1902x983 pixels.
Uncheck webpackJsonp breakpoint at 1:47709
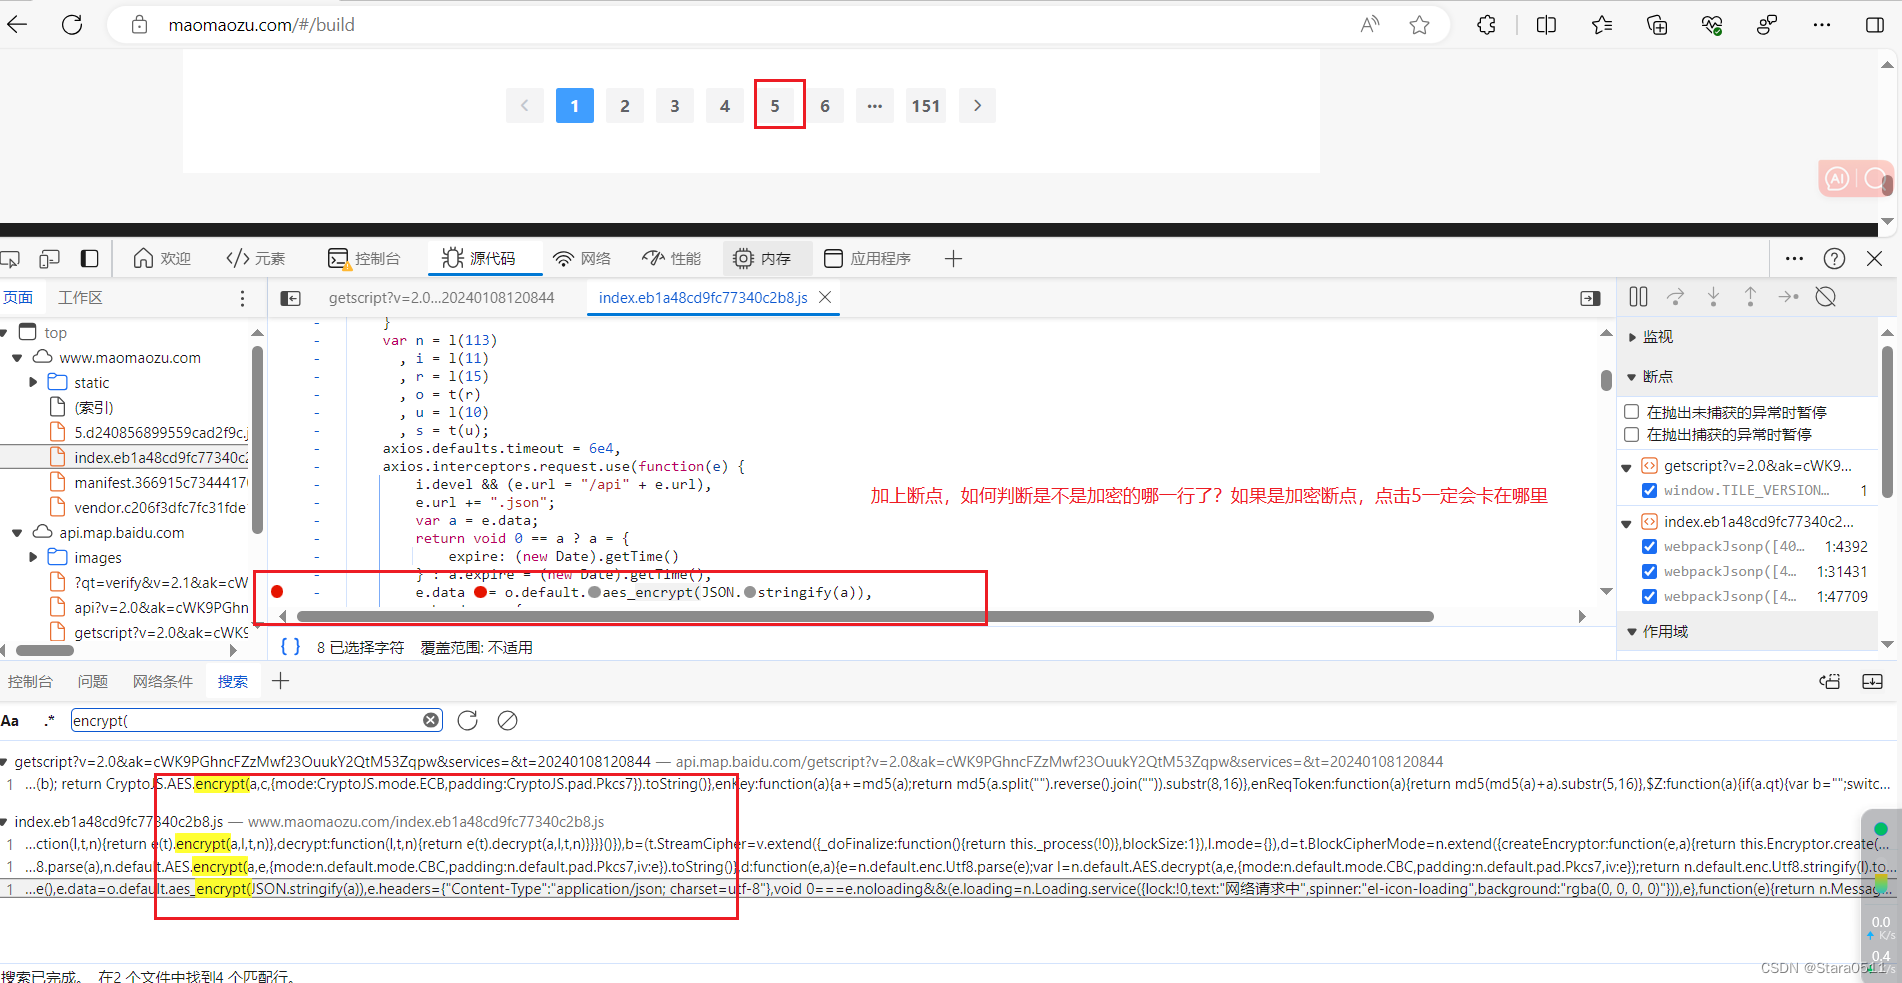tap(1649, 596)
